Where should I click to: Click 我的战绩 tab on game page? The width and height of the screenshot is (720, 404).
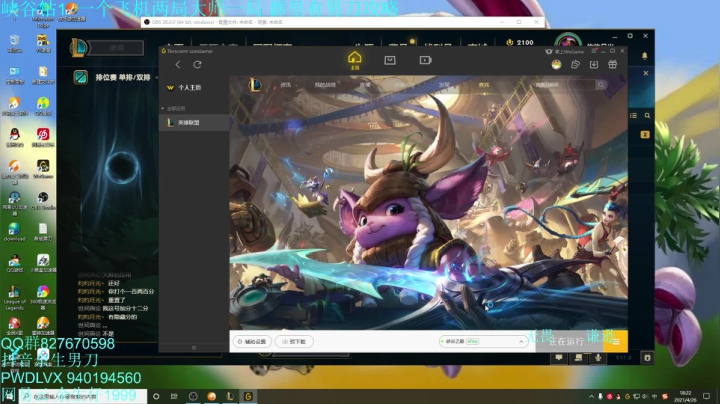(x=325, y=85)
